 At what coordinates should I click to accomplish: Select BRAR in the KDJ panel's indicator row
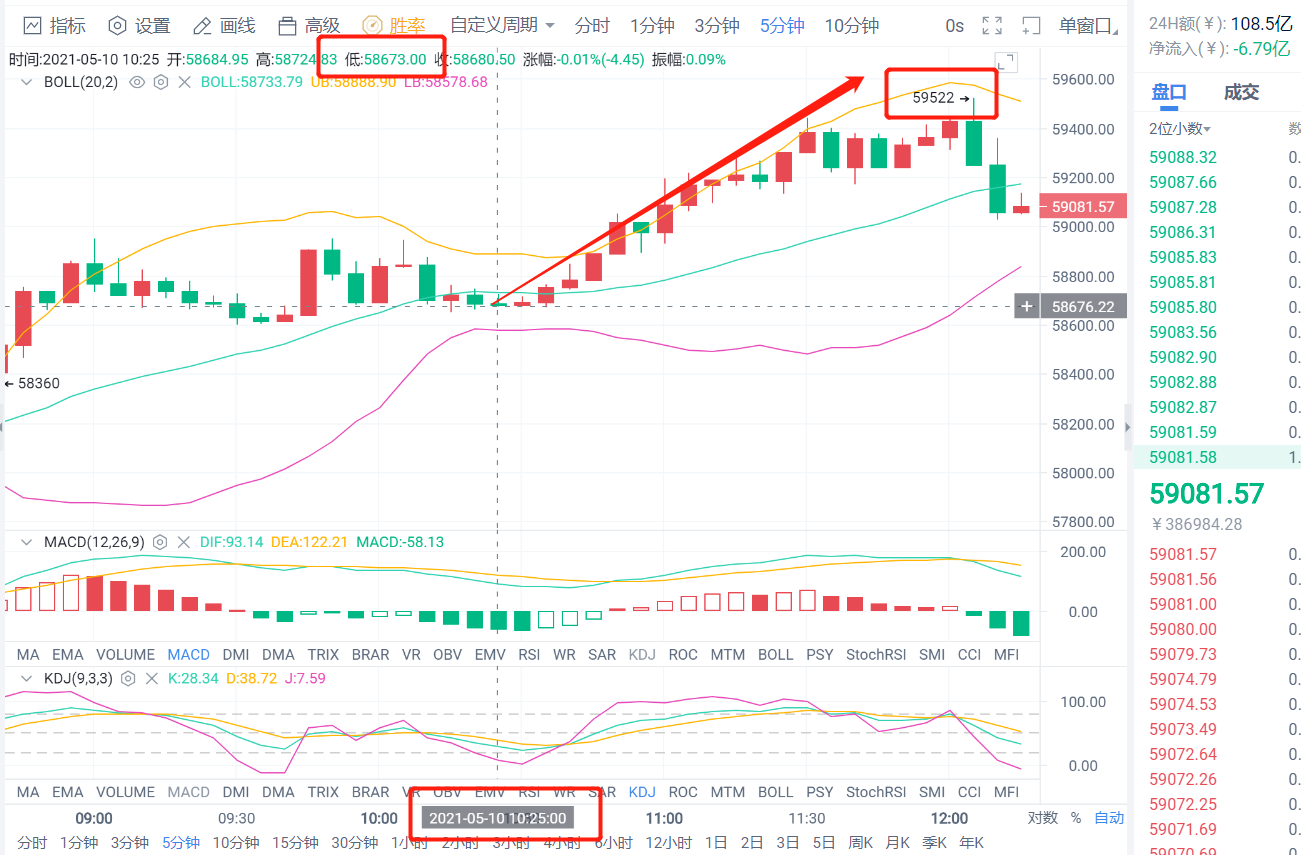[371, 792]
